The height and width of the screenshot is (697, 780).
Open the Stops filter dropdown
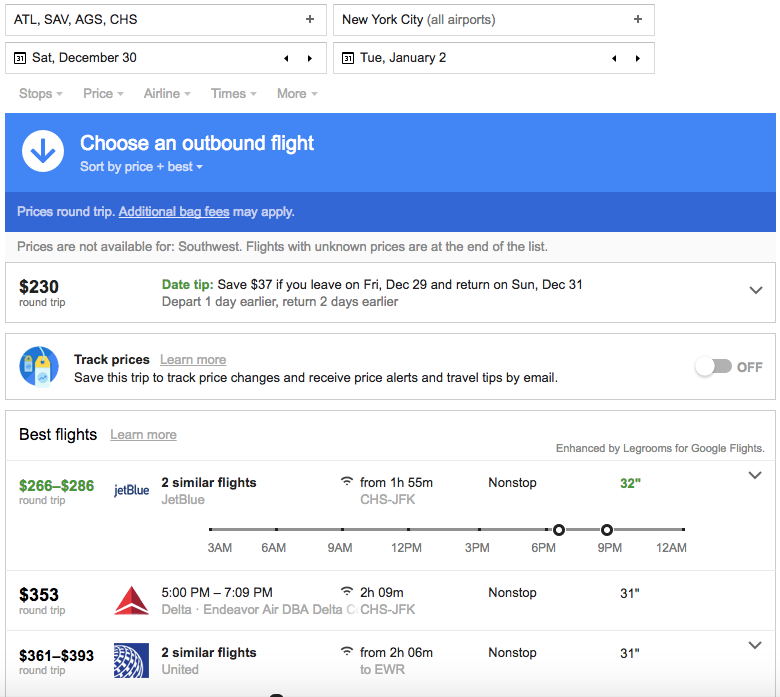click(x=41, y=93)
